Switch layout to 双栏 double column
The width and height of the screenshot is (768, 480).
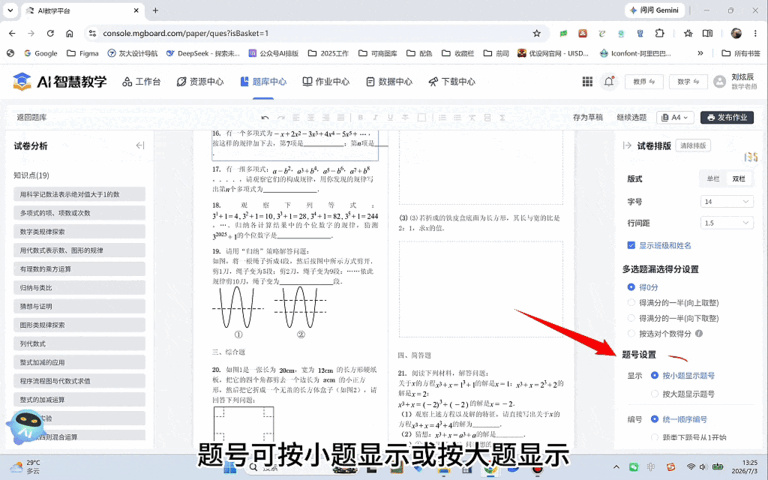coord(739,179)
